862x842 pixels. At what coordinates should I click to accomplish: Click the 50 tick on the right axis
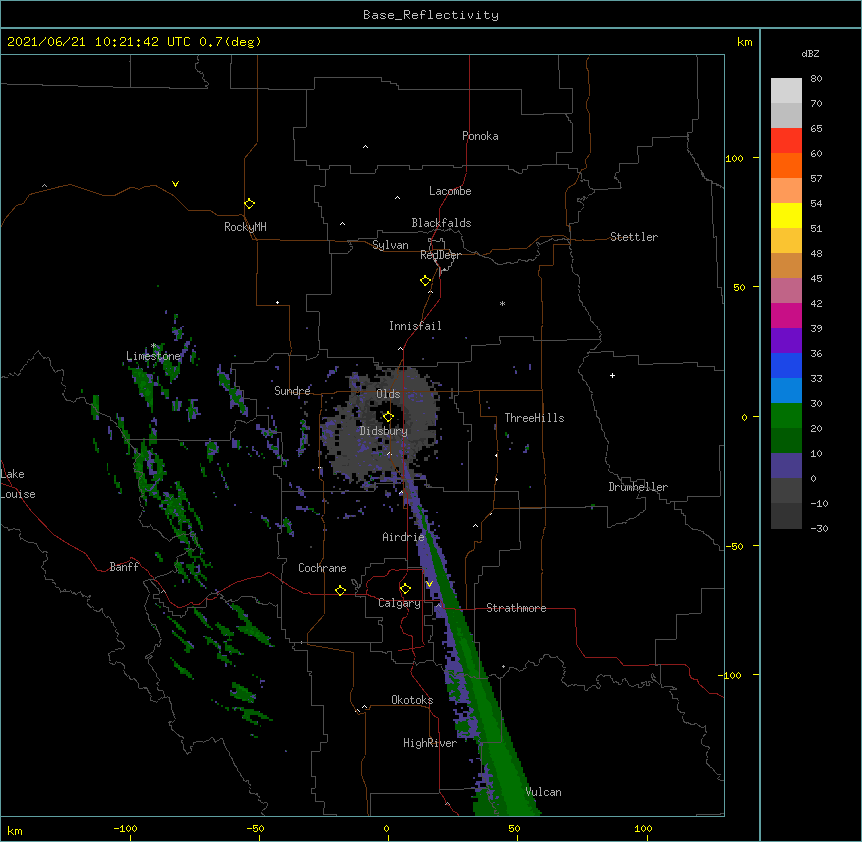[x=739, y=287]
